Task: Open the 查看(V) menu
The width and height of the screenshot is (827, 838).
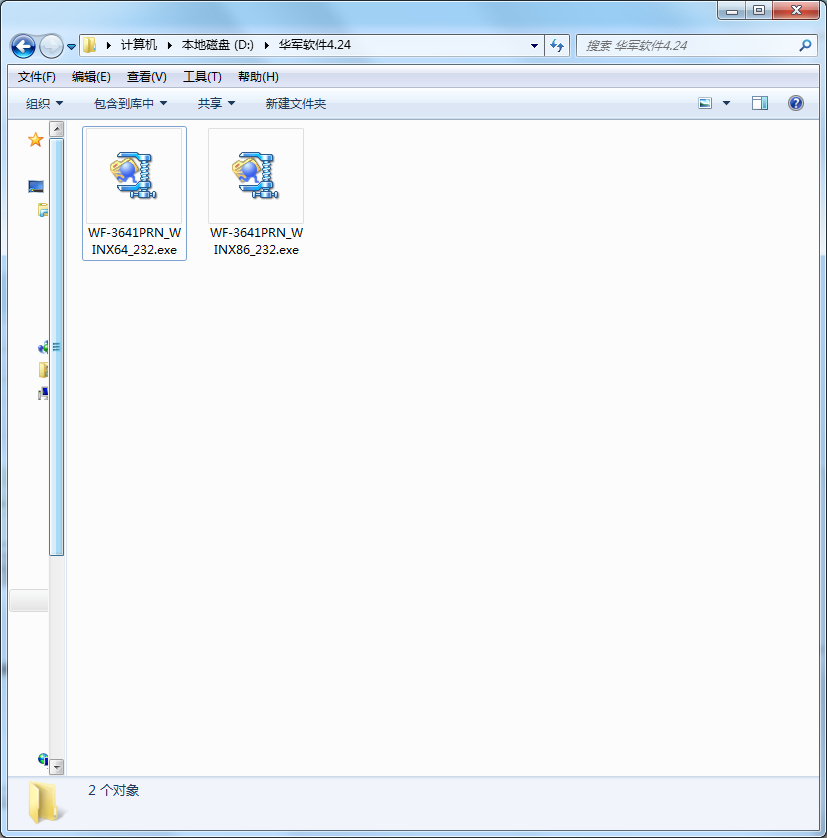Action: (x=146, y=77)
